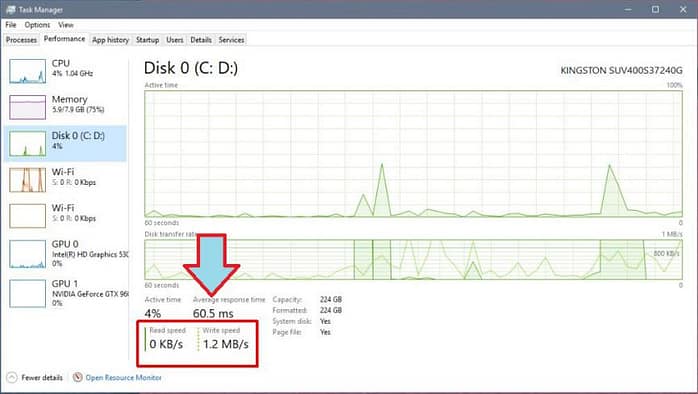Click the Disk 0 (C: D:) heading
Viewport: 698px width, 394px height.
click(191, 68)
